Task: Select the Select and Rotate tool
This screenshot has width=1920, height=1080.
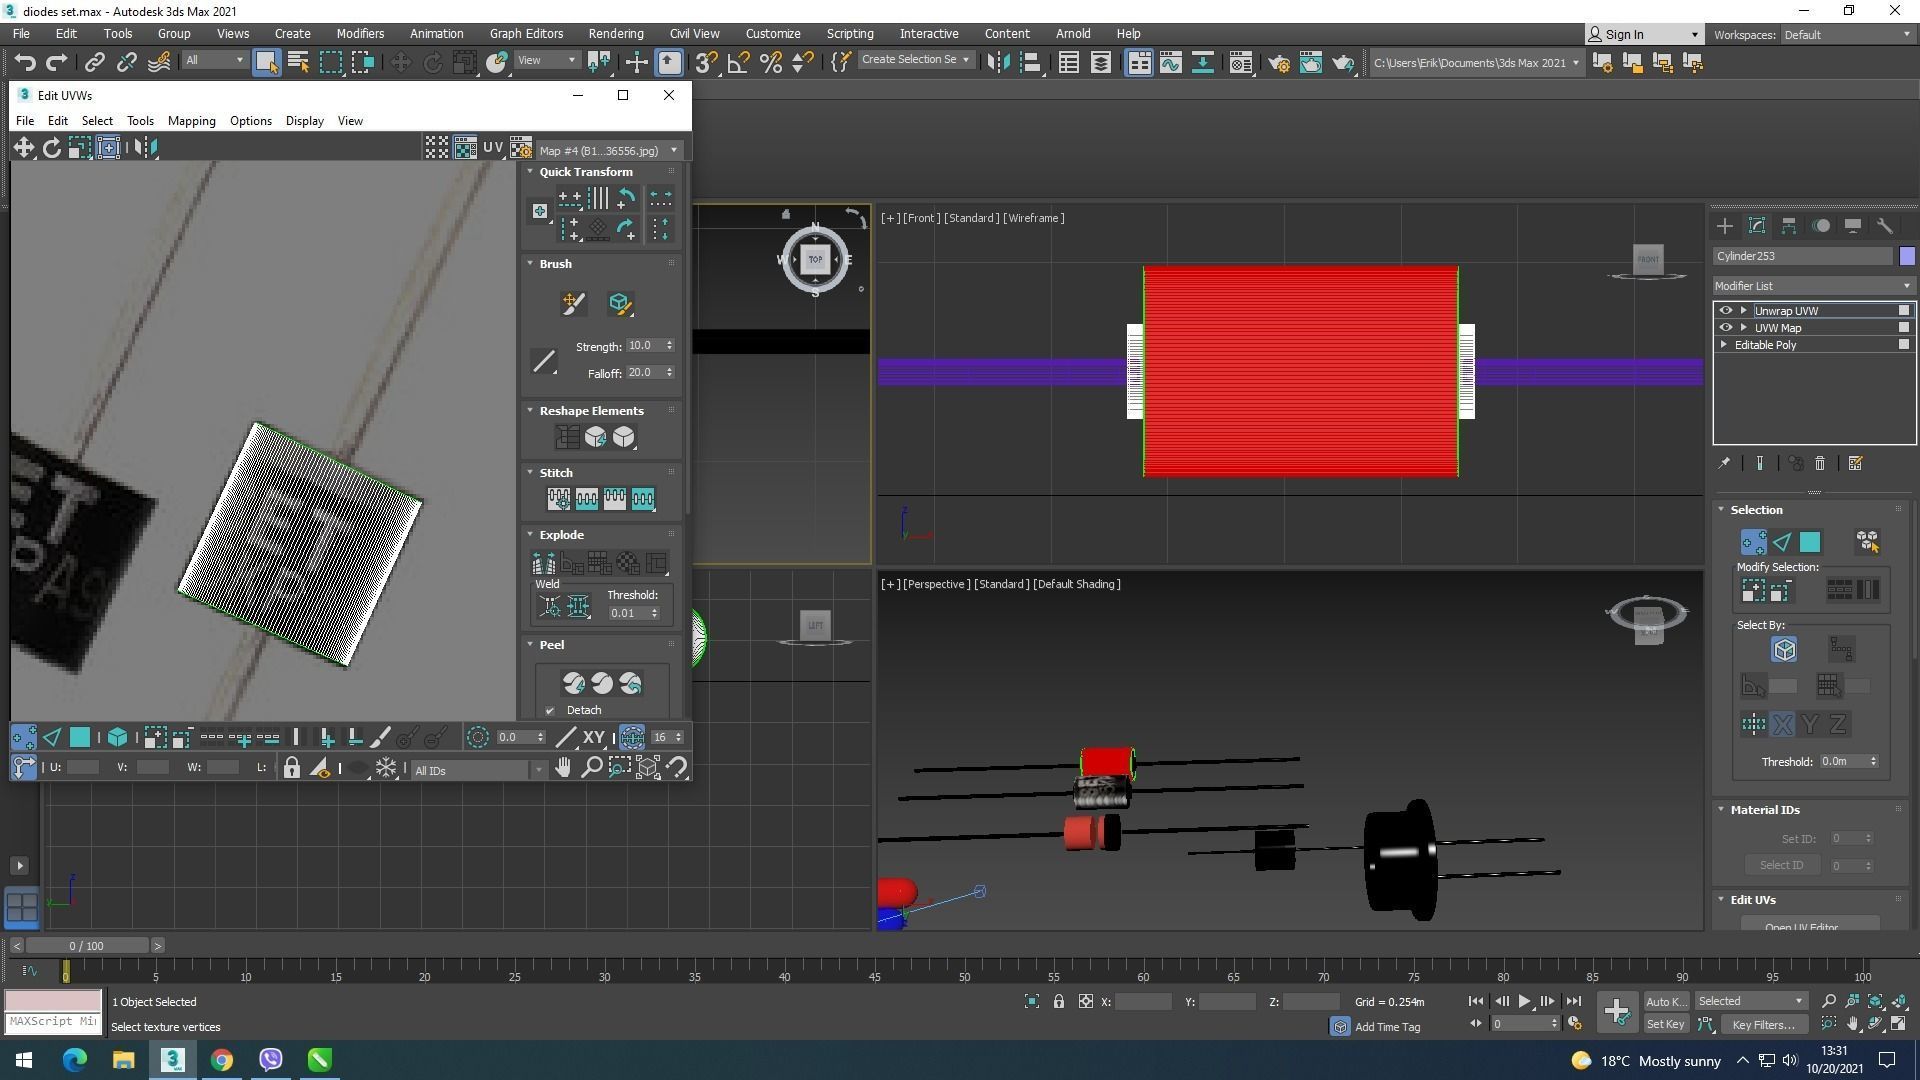Action: 433,63
